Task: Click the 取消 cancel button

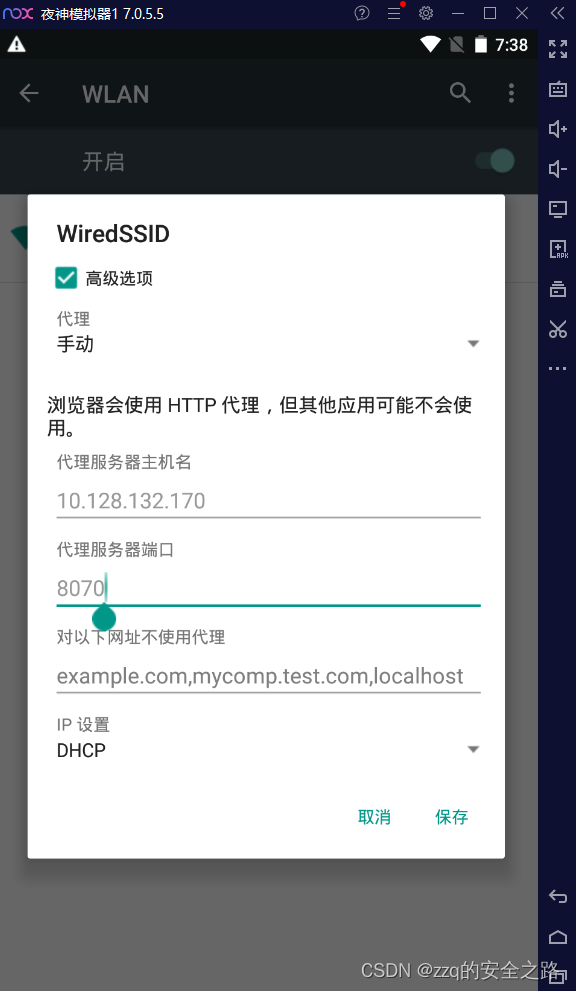Action: click(x=375, y=817)
